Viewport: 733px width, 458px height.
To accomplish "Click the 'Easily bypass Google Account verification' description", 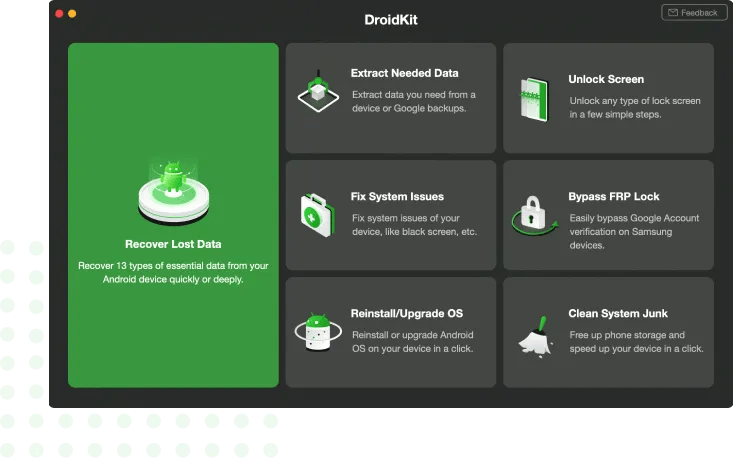I will click(634, 231).
